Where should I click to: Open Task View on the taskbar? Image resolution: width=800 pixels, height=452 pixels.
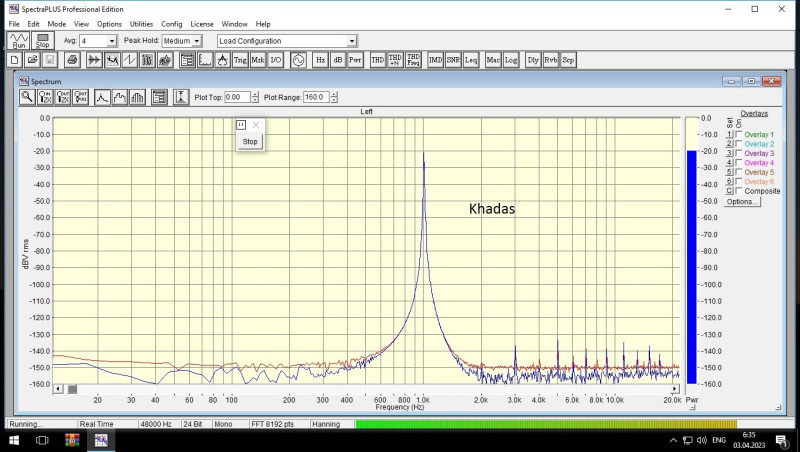(x=42, y=440)
